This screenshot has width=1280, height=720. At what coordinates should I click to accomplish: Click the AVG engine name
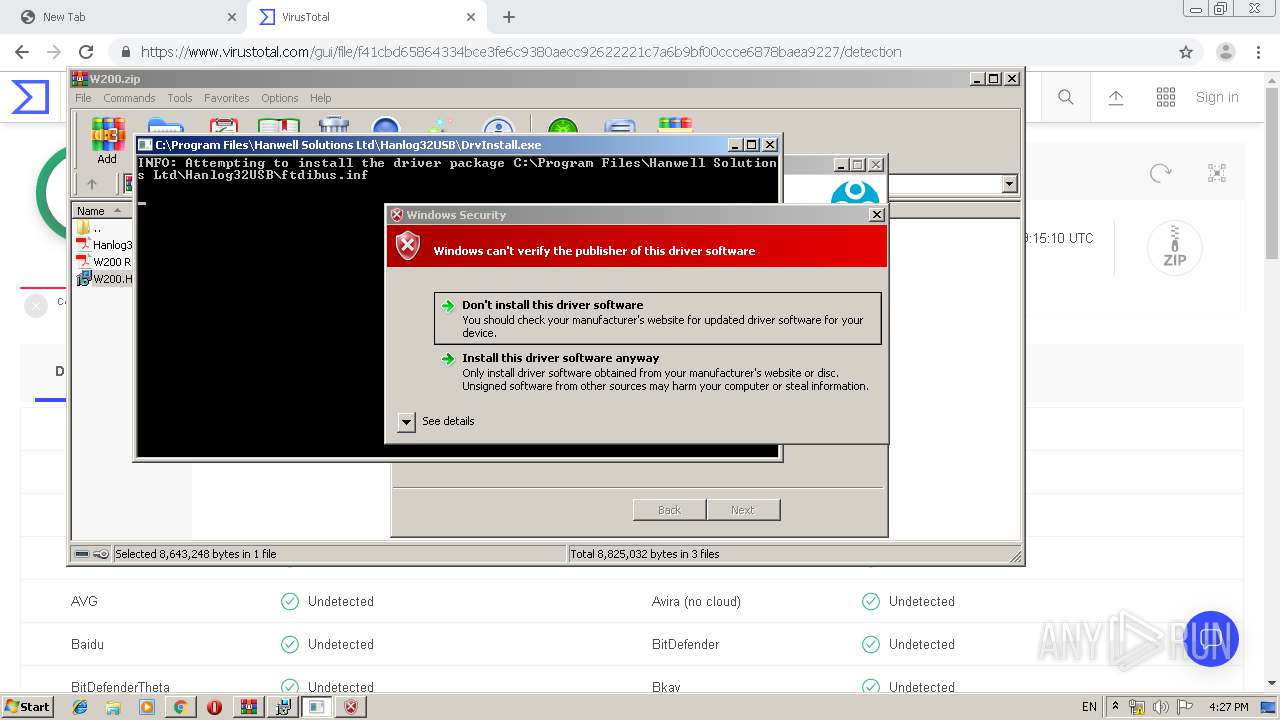(x=84, y=601)
